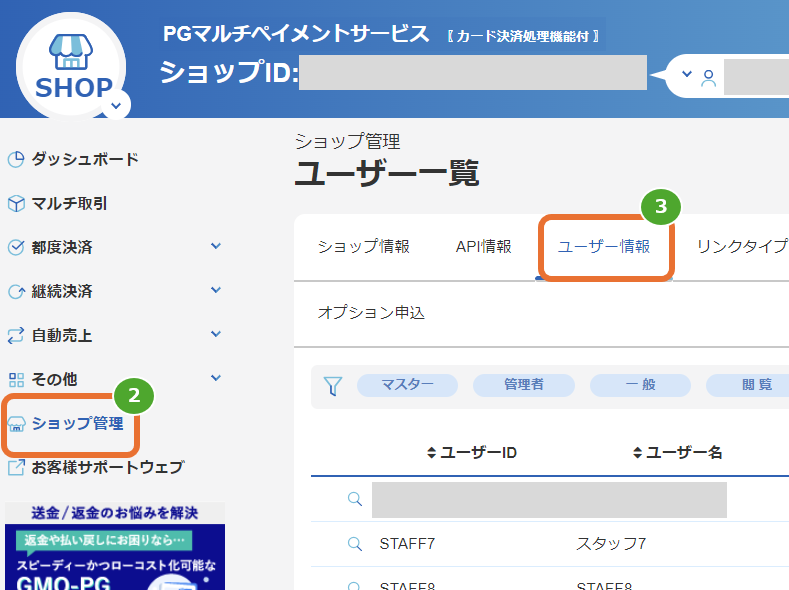
Task: Toggle the 一般 filter chip
Action: [x=640, y=385]
